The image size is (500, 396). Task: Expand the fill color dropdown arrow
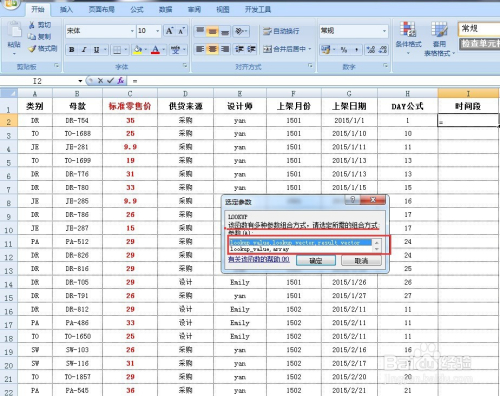coord(146,50)
